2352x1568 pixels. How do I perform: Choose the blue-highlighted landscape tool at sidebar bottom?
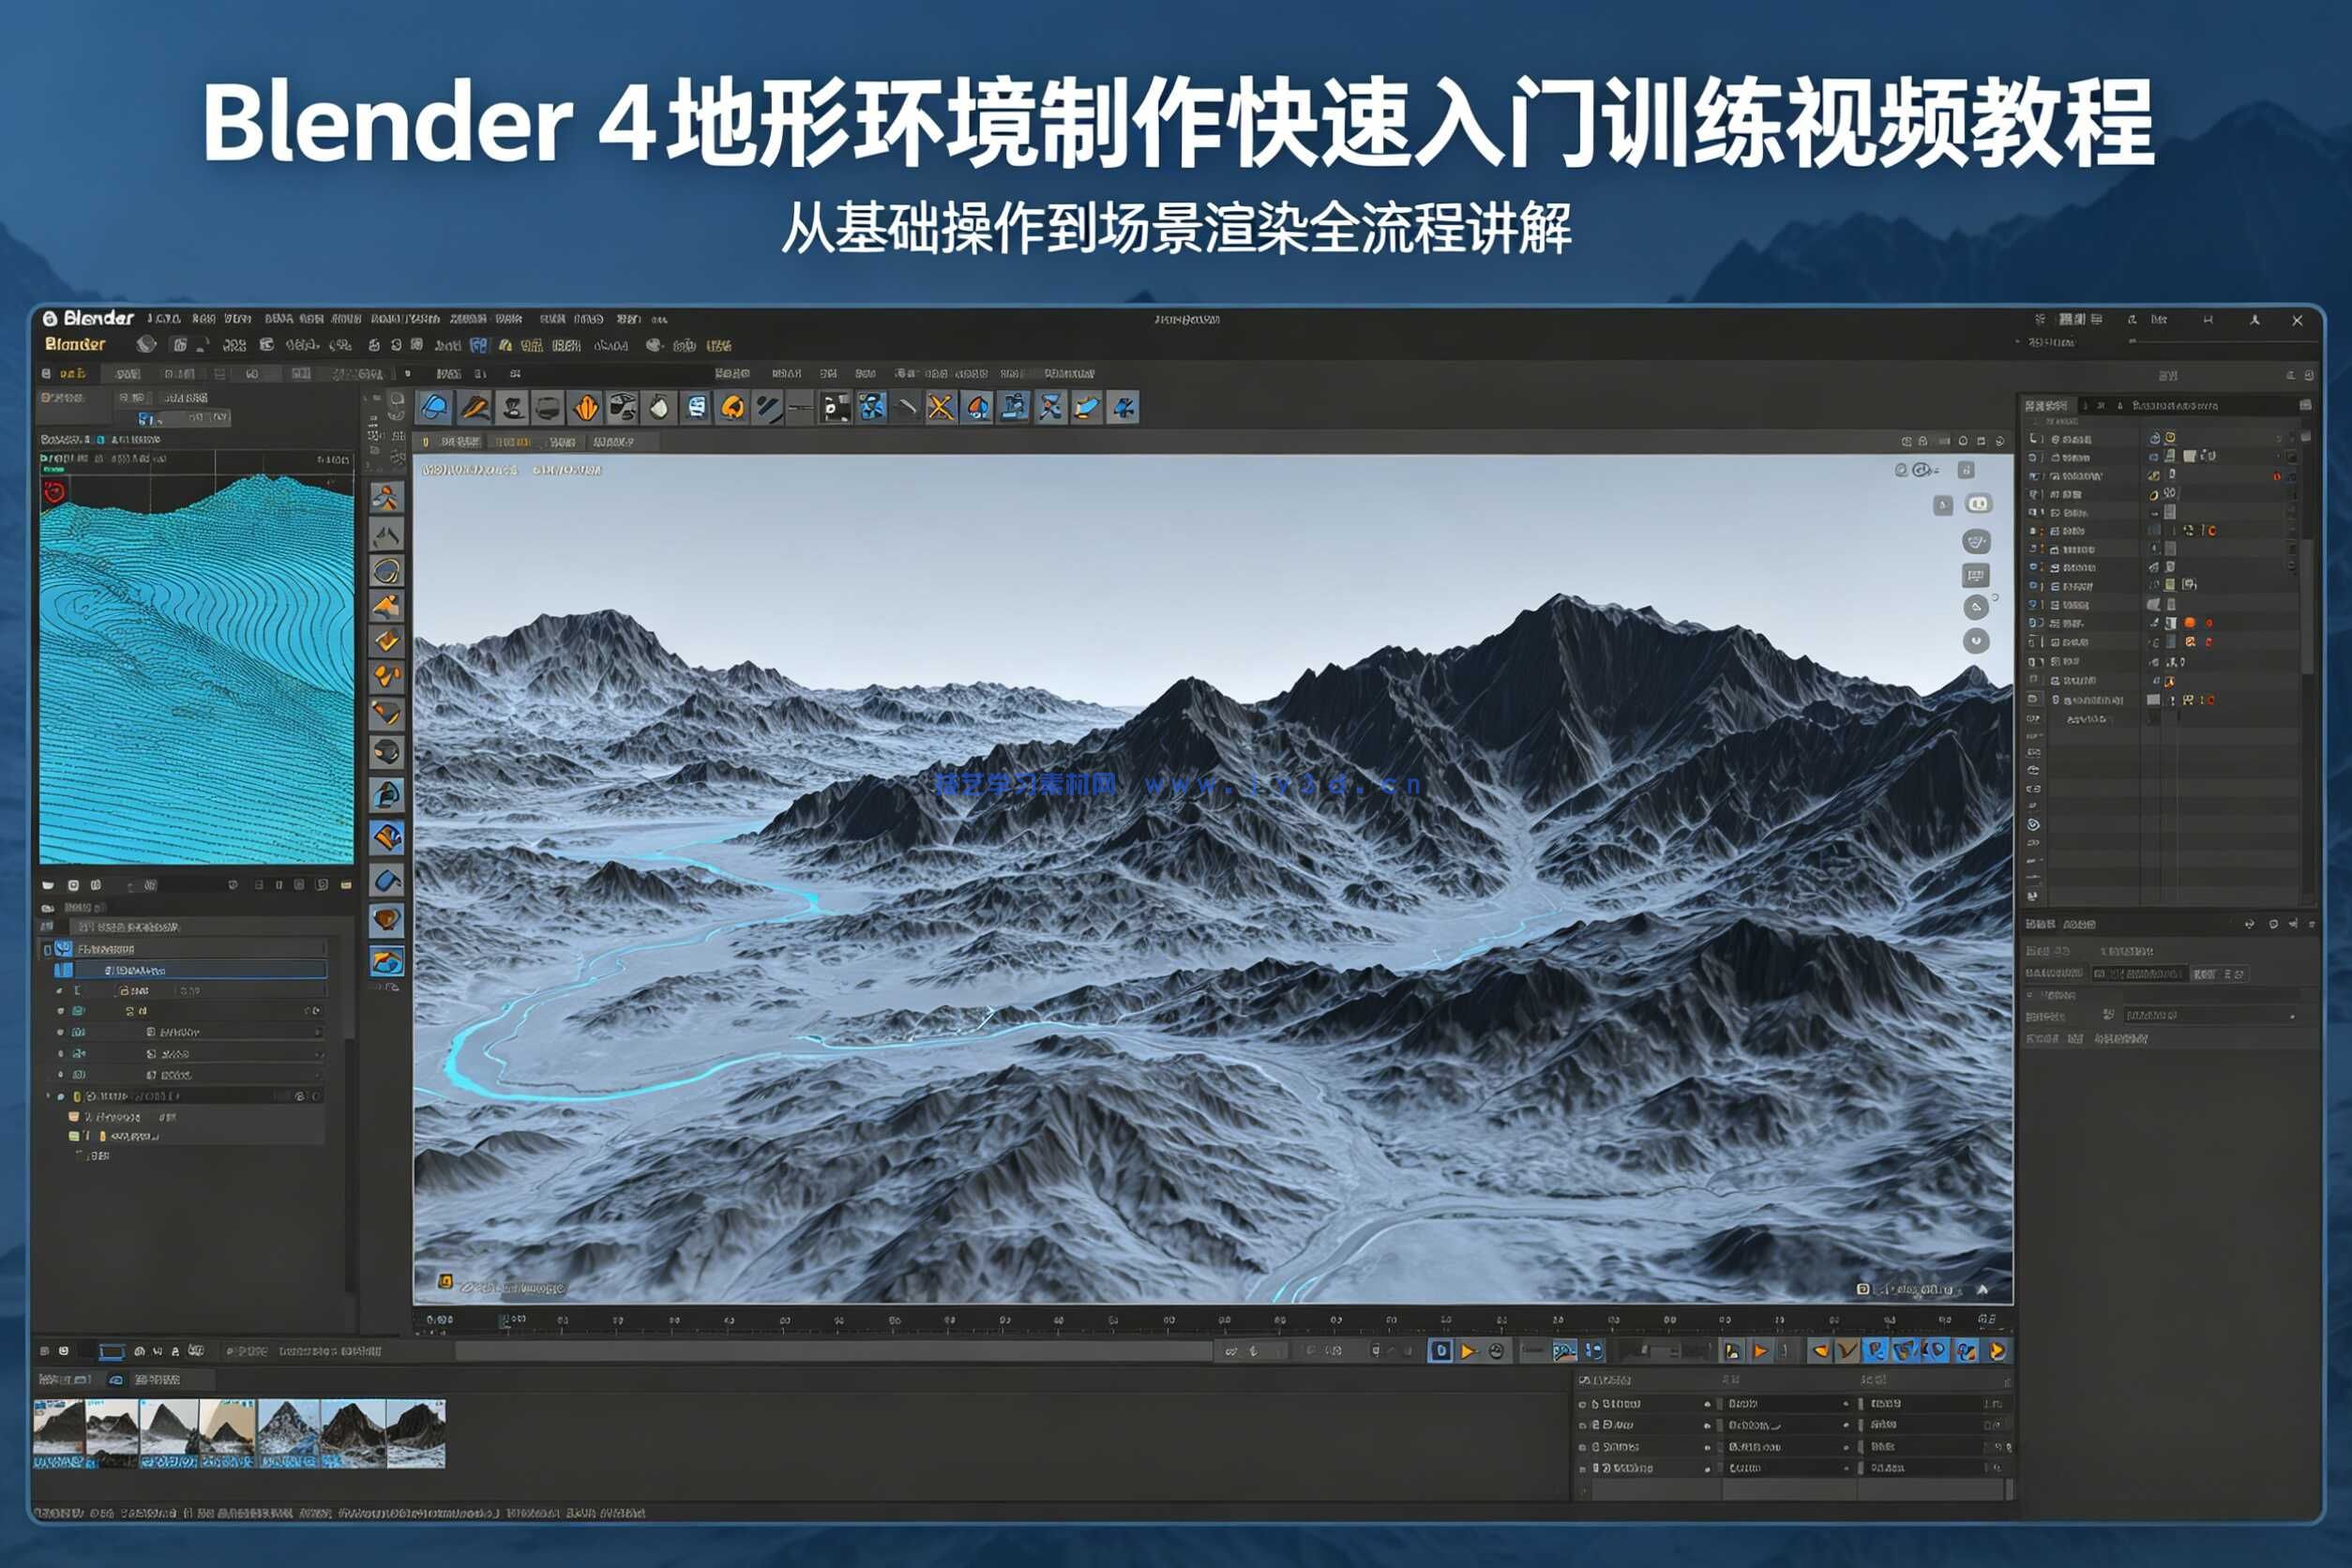(387, 962)
